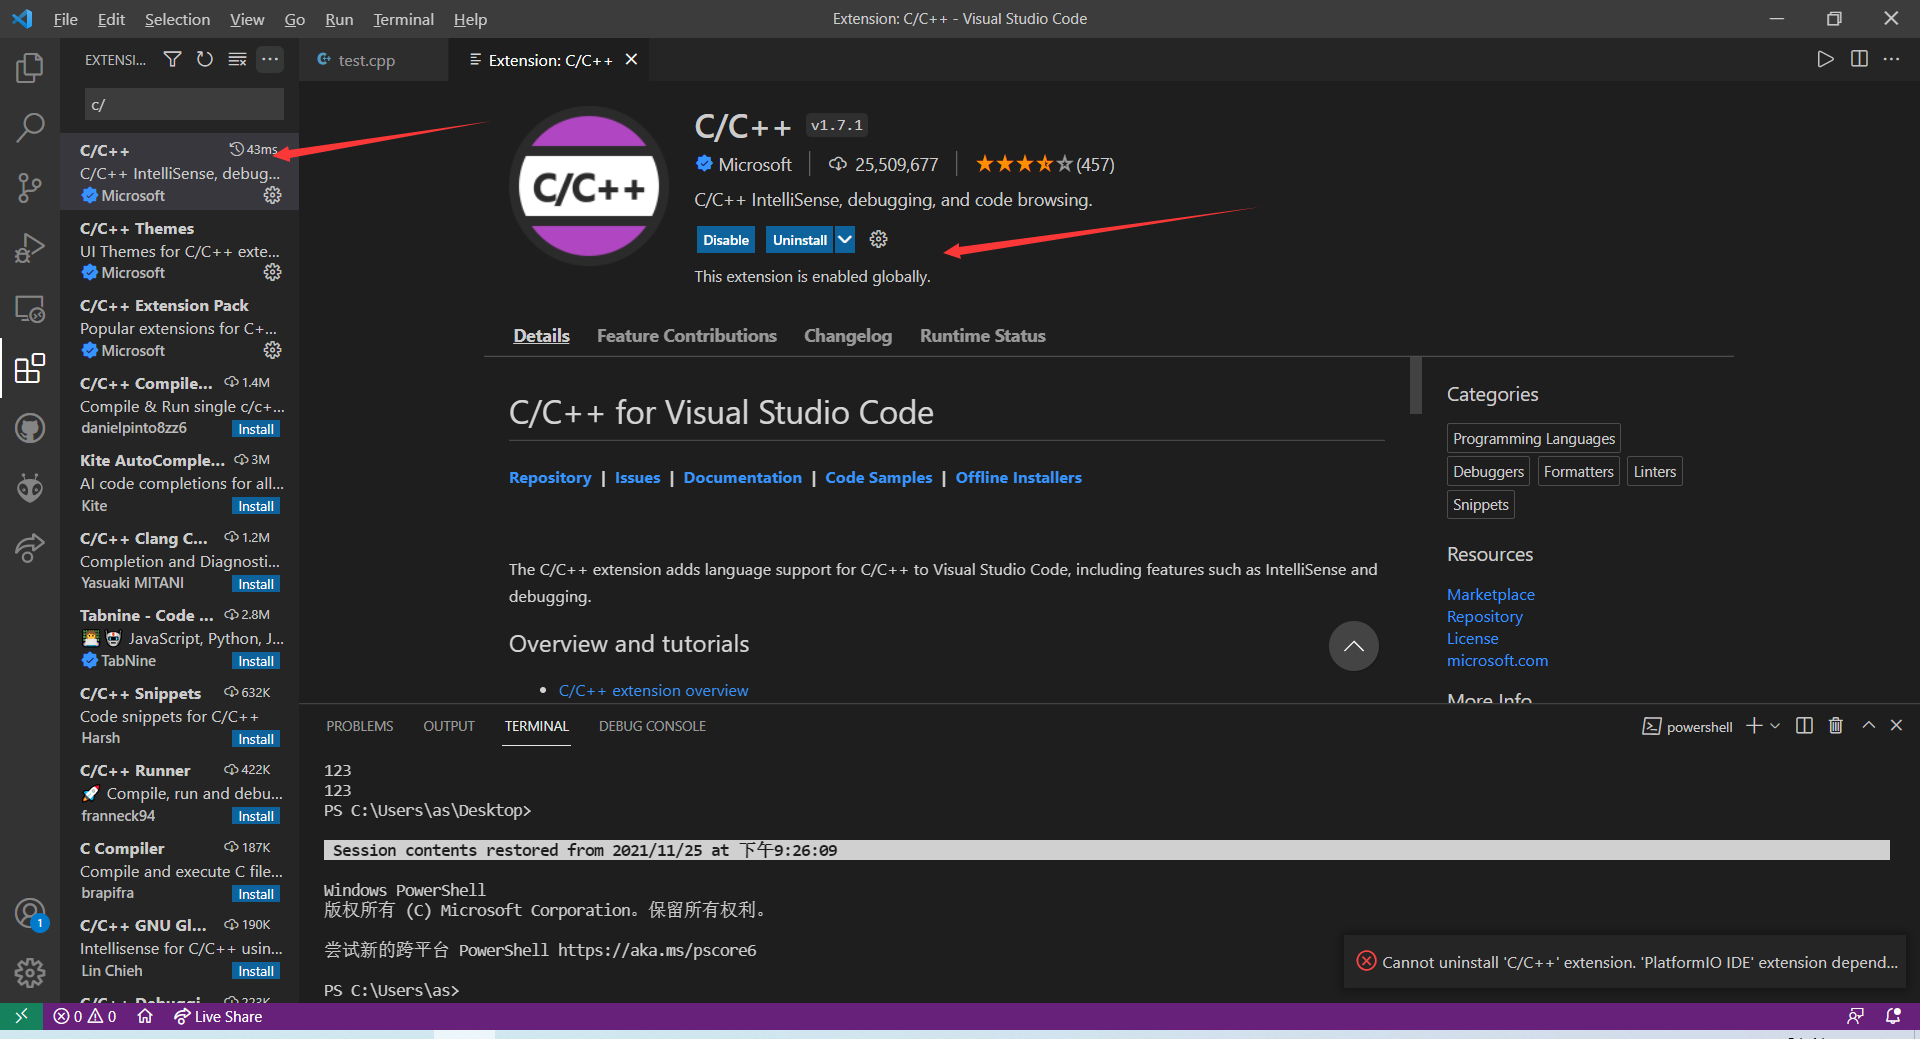Viewport: 1920px width, 1039px height.
Task: Open the GitHub view in activity bar
Action: tap(30, 429)
